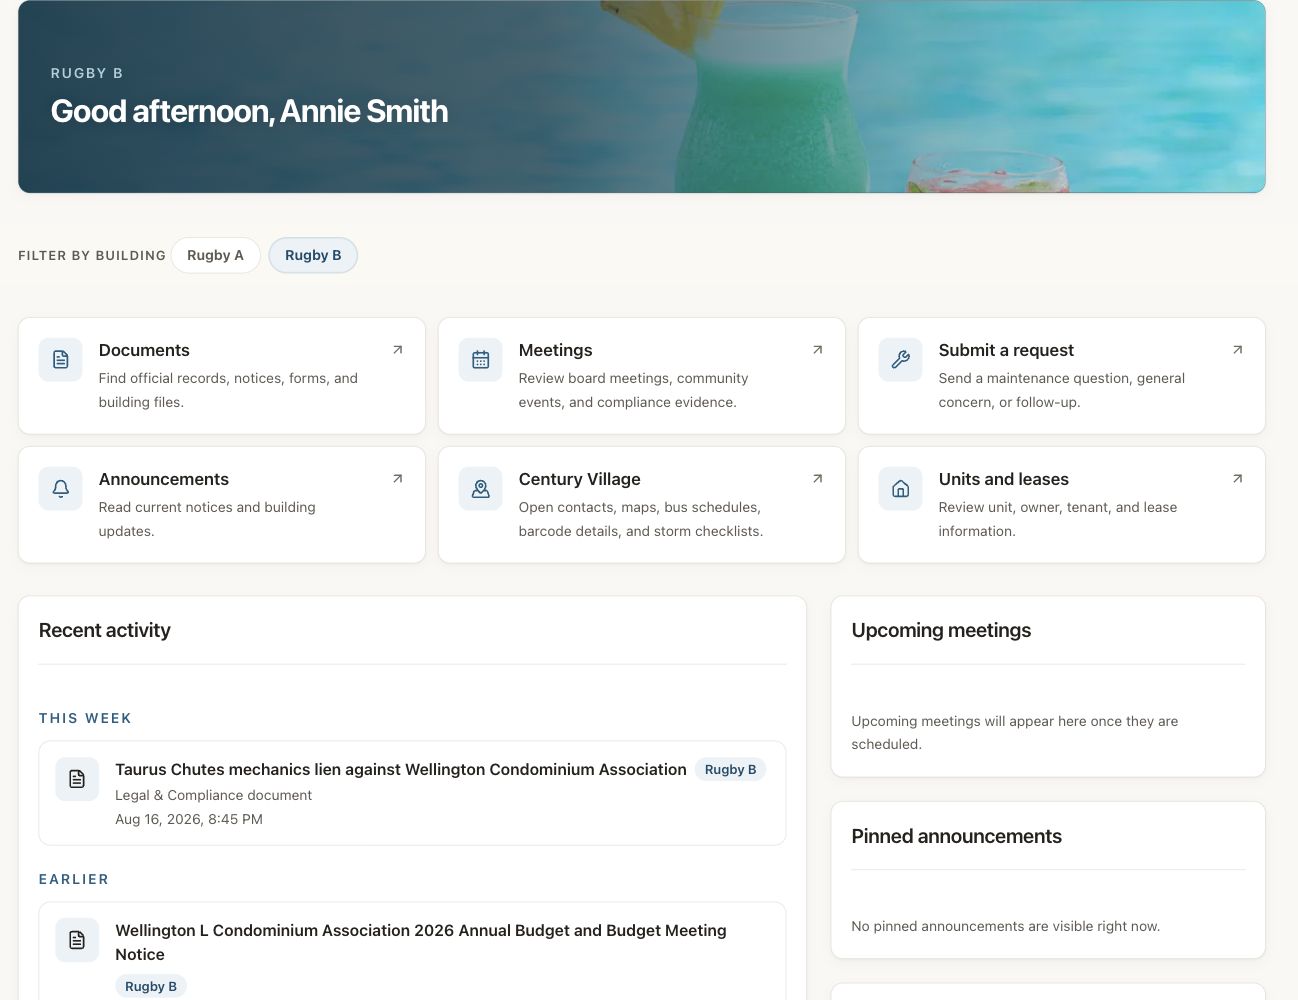Click the 'FILTER BY BUILDING' label
The width and height of the screenshot is (1298, 1000).
[92, 255]
